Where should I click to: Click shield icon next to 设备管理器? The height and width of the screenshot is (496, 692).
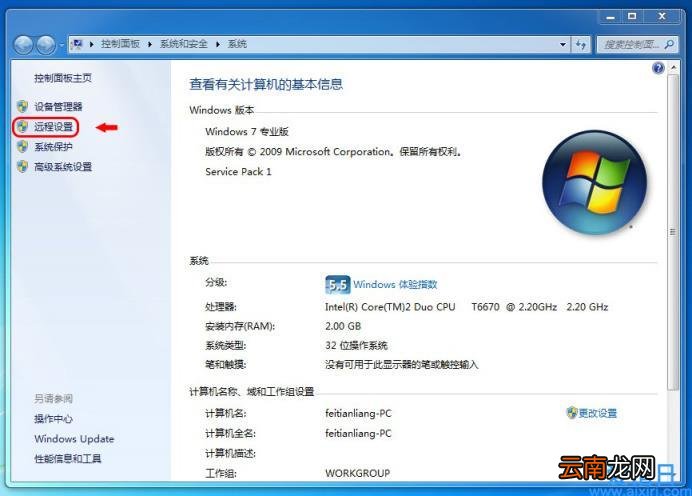[22, 106]
